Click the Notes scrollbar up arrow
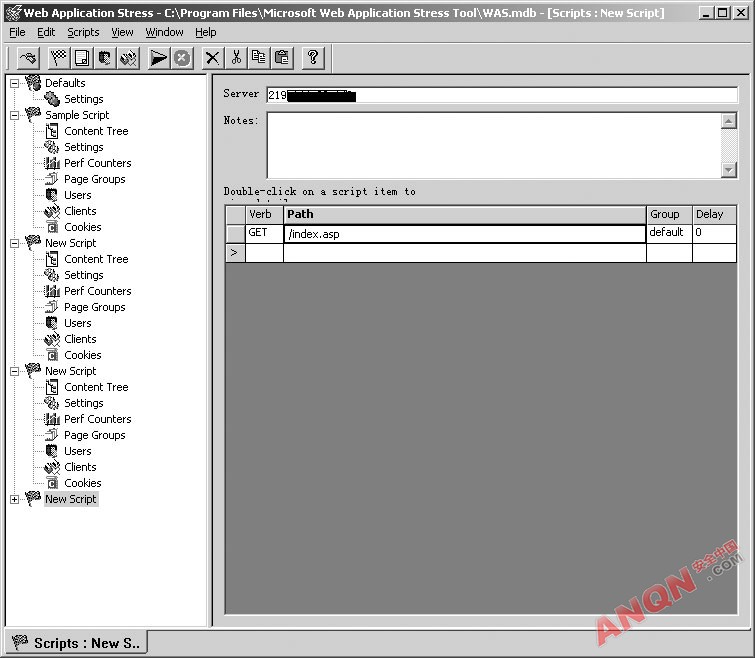Image resolution: width=755 pixels, height=658 pixels. click(729, 121)
